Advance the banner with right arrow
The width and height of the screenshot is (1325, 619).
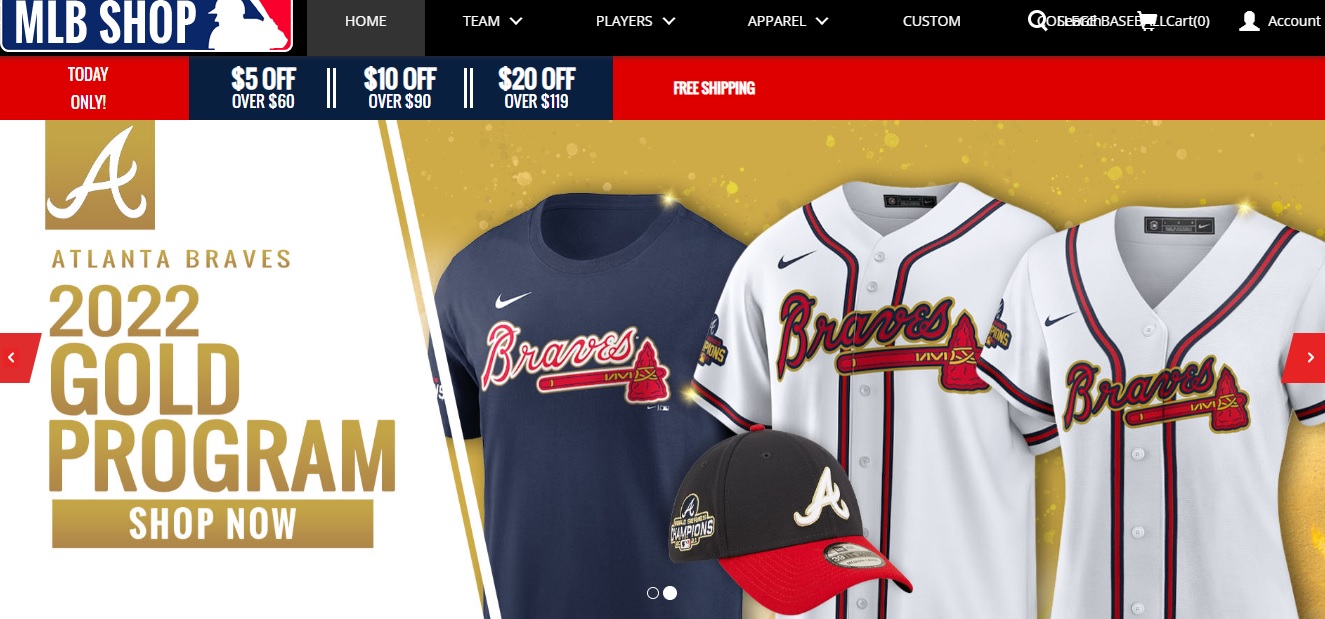pyautogui.click(x=1305, y=357)
